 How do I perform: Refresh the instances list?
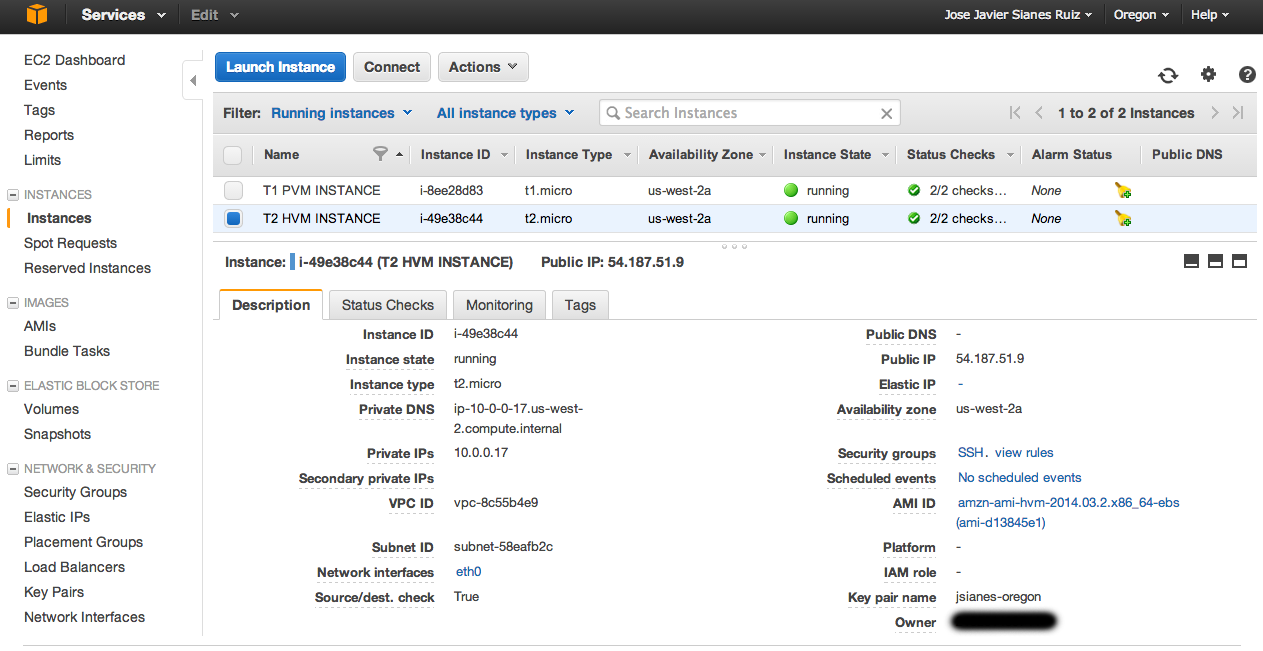tap(1168, 75)
